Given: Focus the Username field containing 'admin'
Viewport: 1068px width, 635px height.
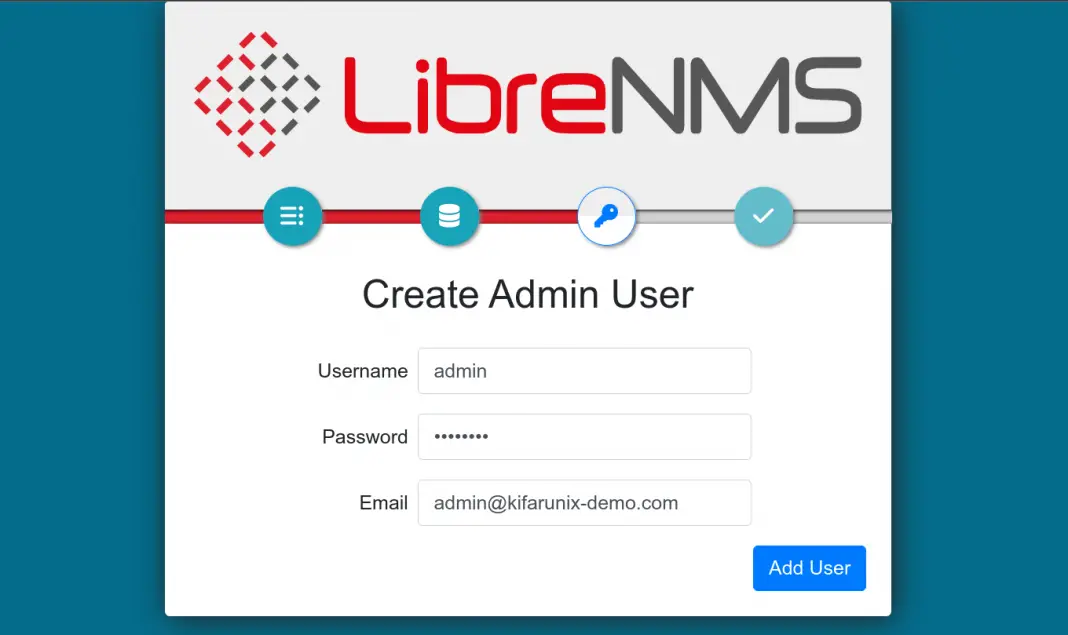Looking at the screenshot, I should (x=584, y=371).
